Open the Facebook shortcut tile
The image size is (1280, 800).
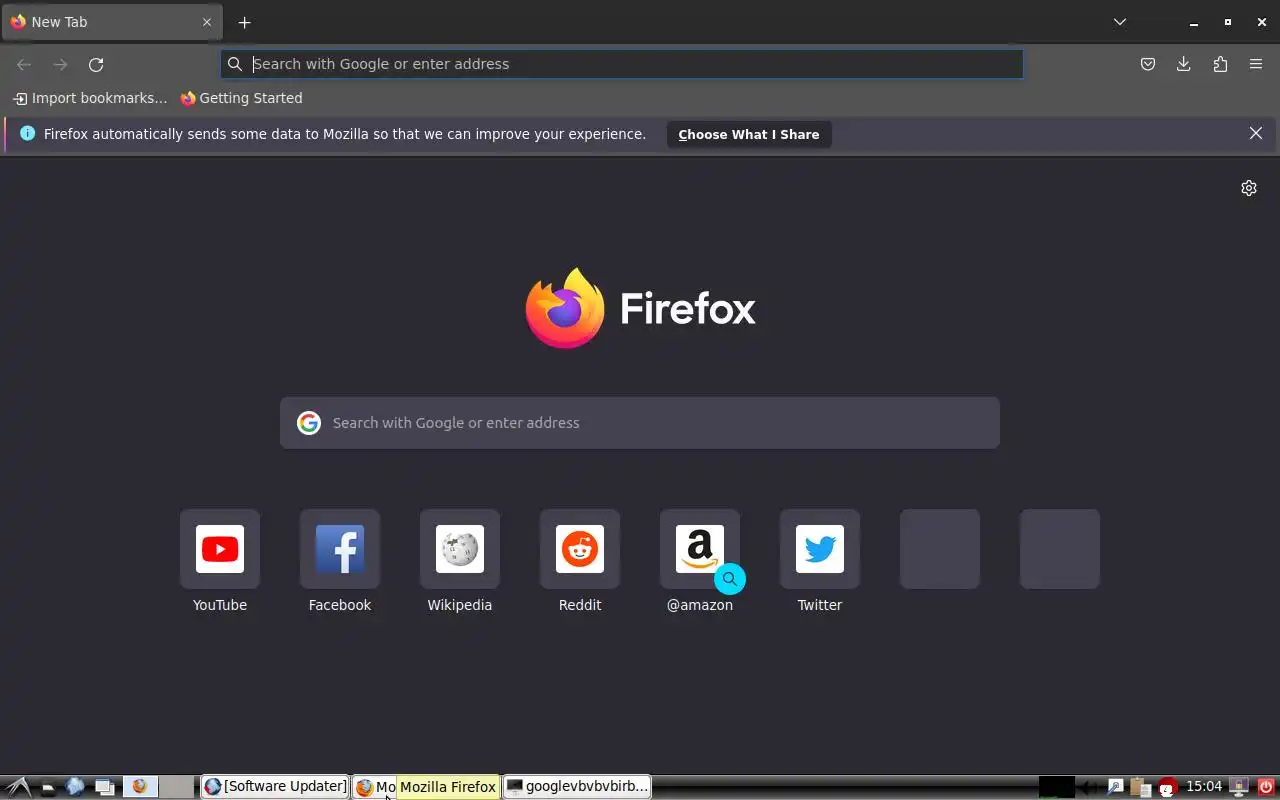click(x=340, y=549)
